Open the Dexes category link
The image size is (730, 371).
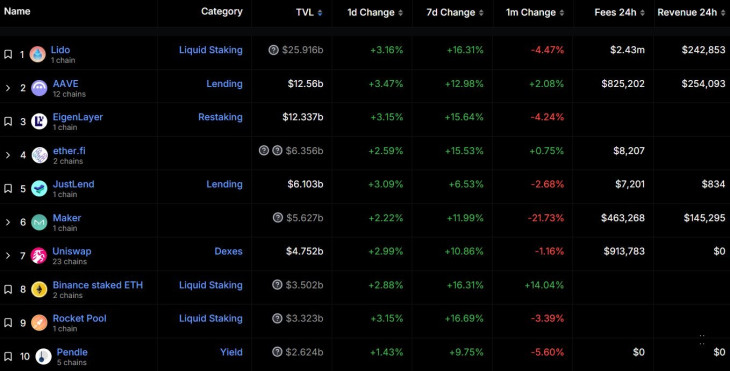(228, 251)
